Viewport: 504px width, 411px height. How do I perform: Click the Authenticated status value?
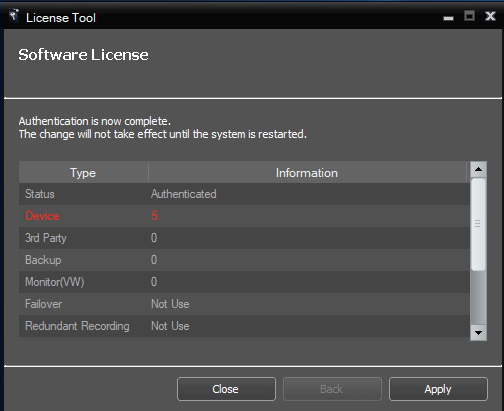click(x=184, y=194)
